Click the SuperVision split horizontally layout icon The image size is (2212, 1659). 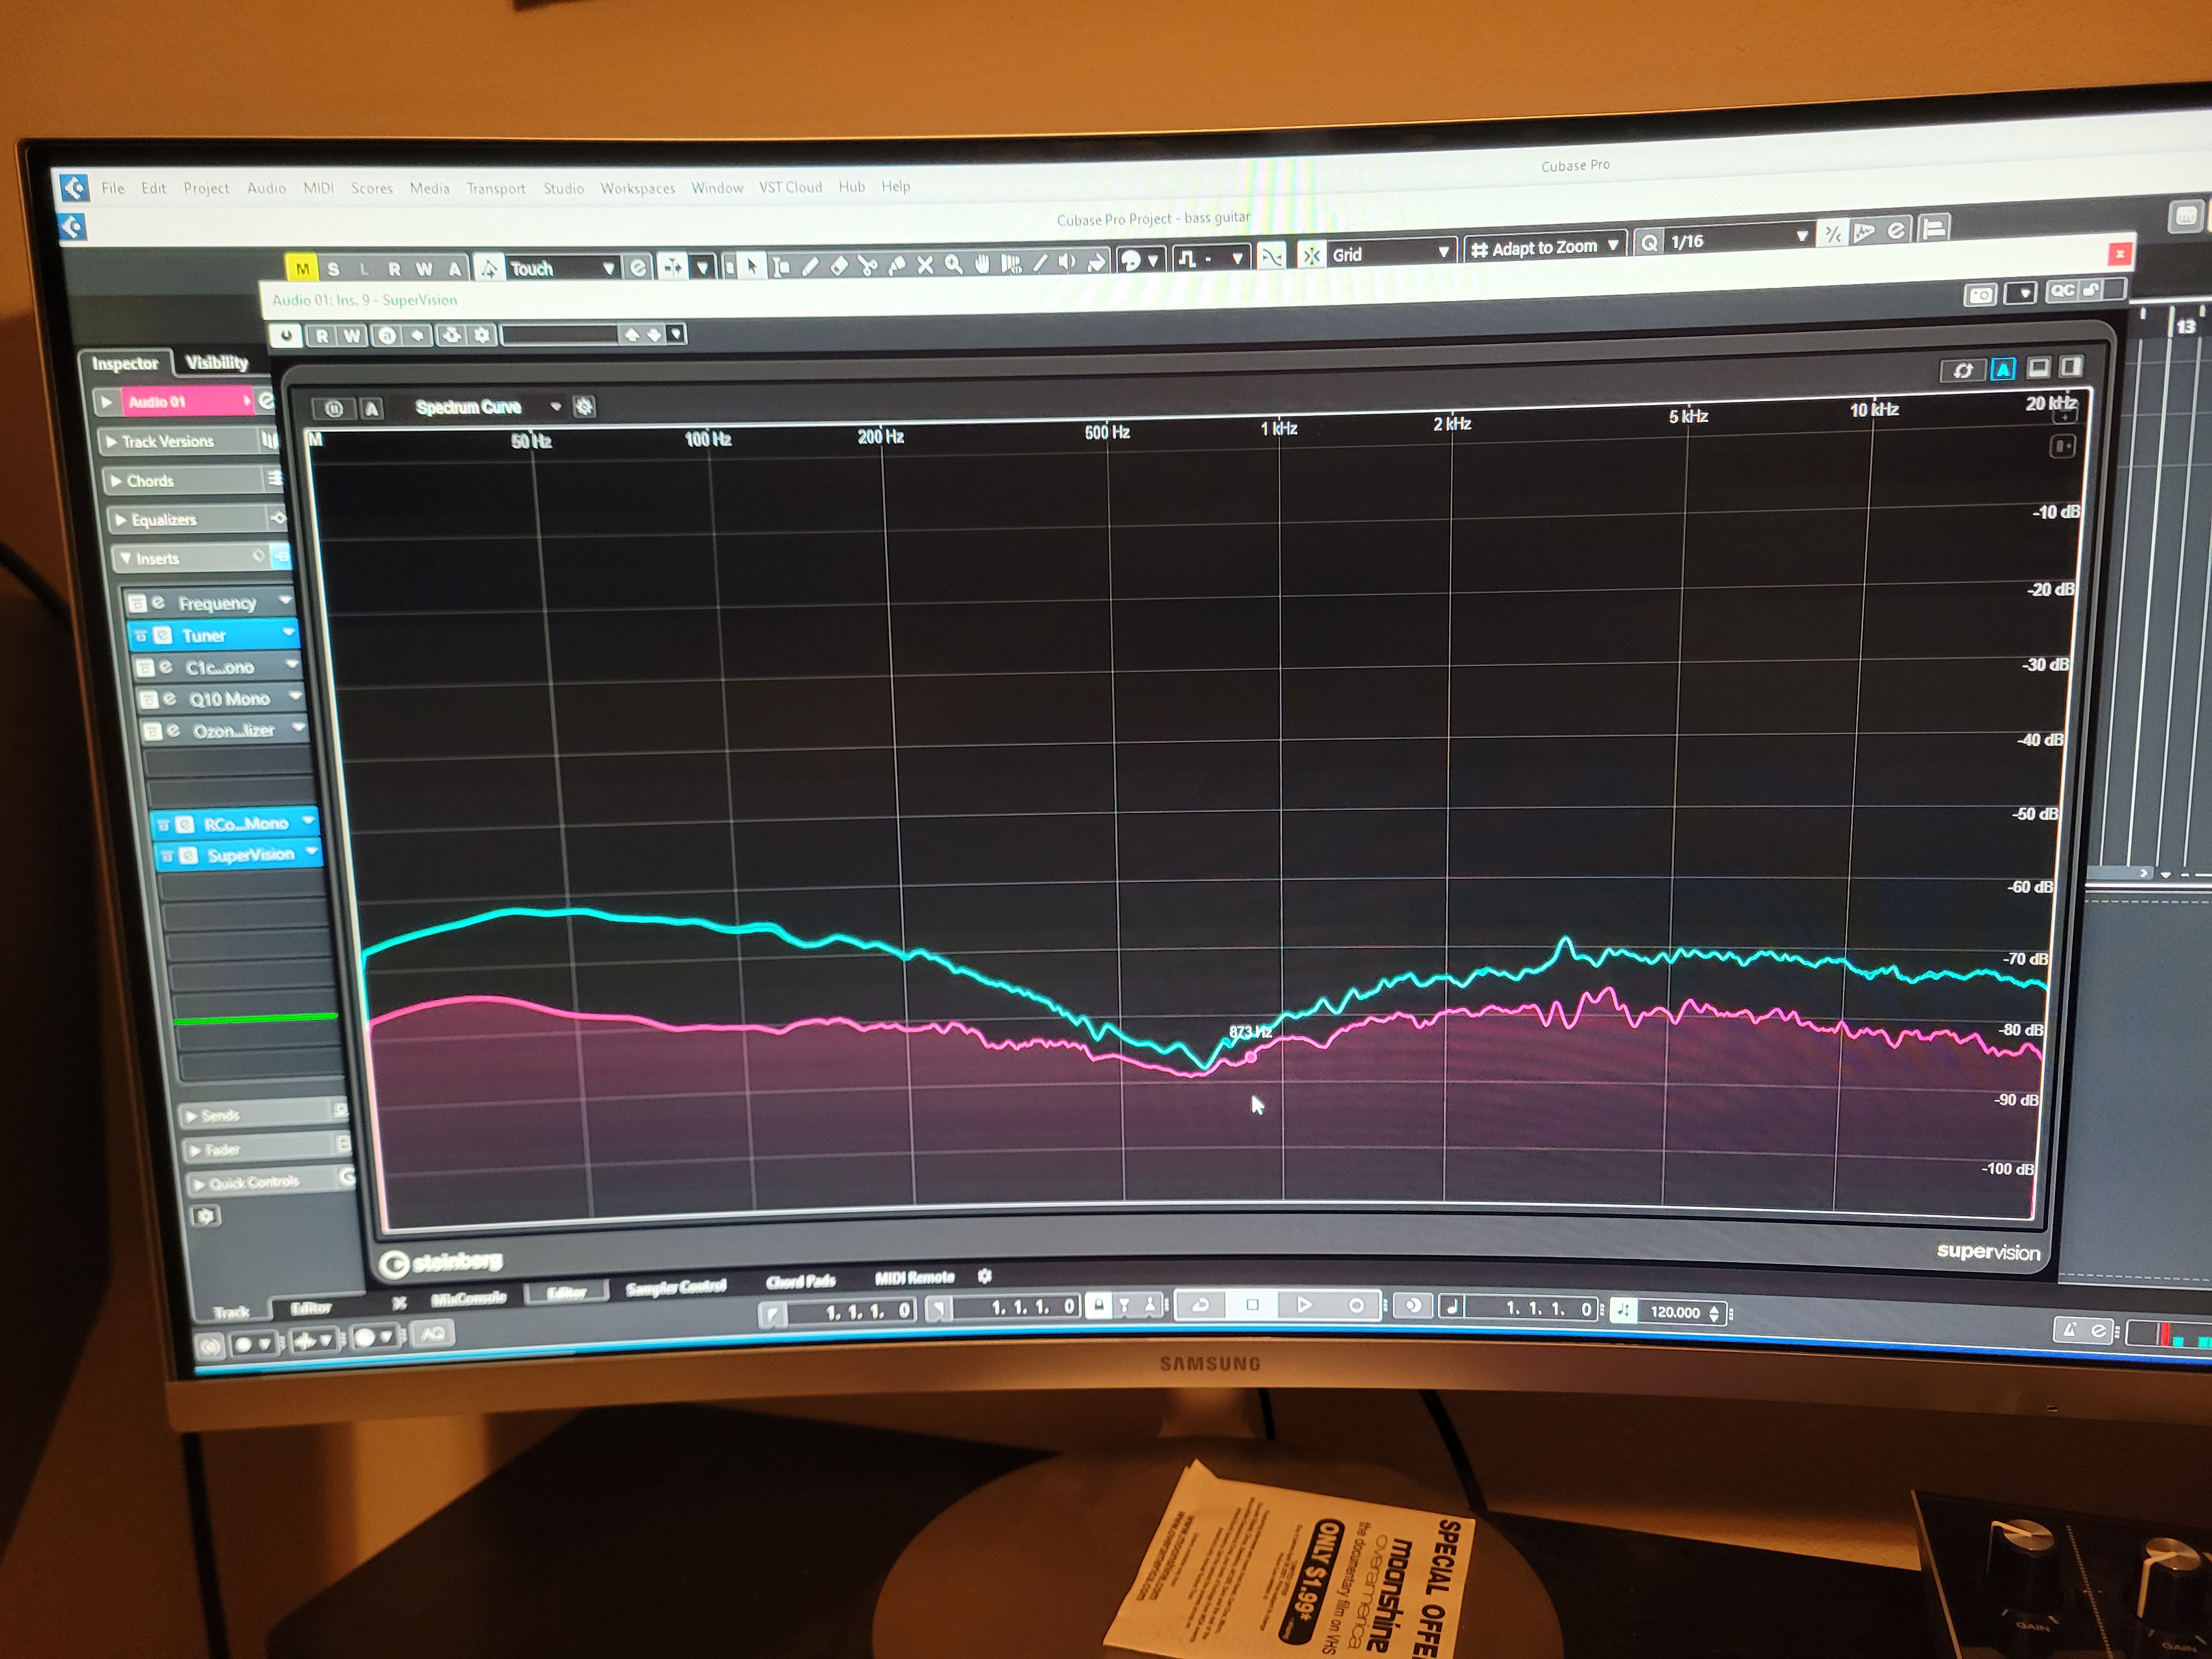pos(2038,367)
